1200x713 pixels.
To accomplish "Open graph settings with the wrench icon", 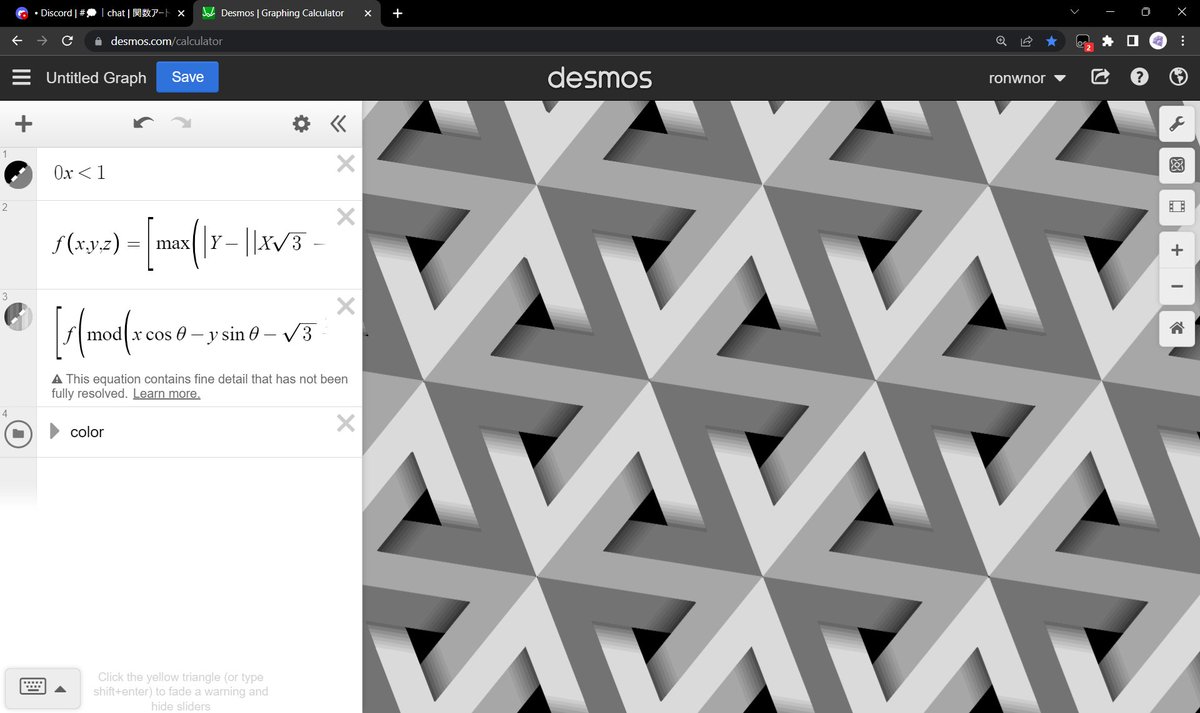I will coord(1177,124).
